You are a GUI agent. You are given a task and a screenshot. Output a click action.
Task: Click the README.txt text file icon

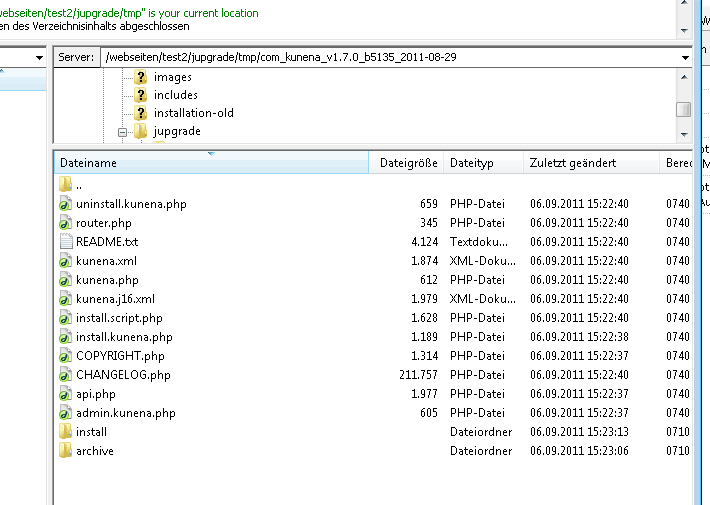pos(65,242)
